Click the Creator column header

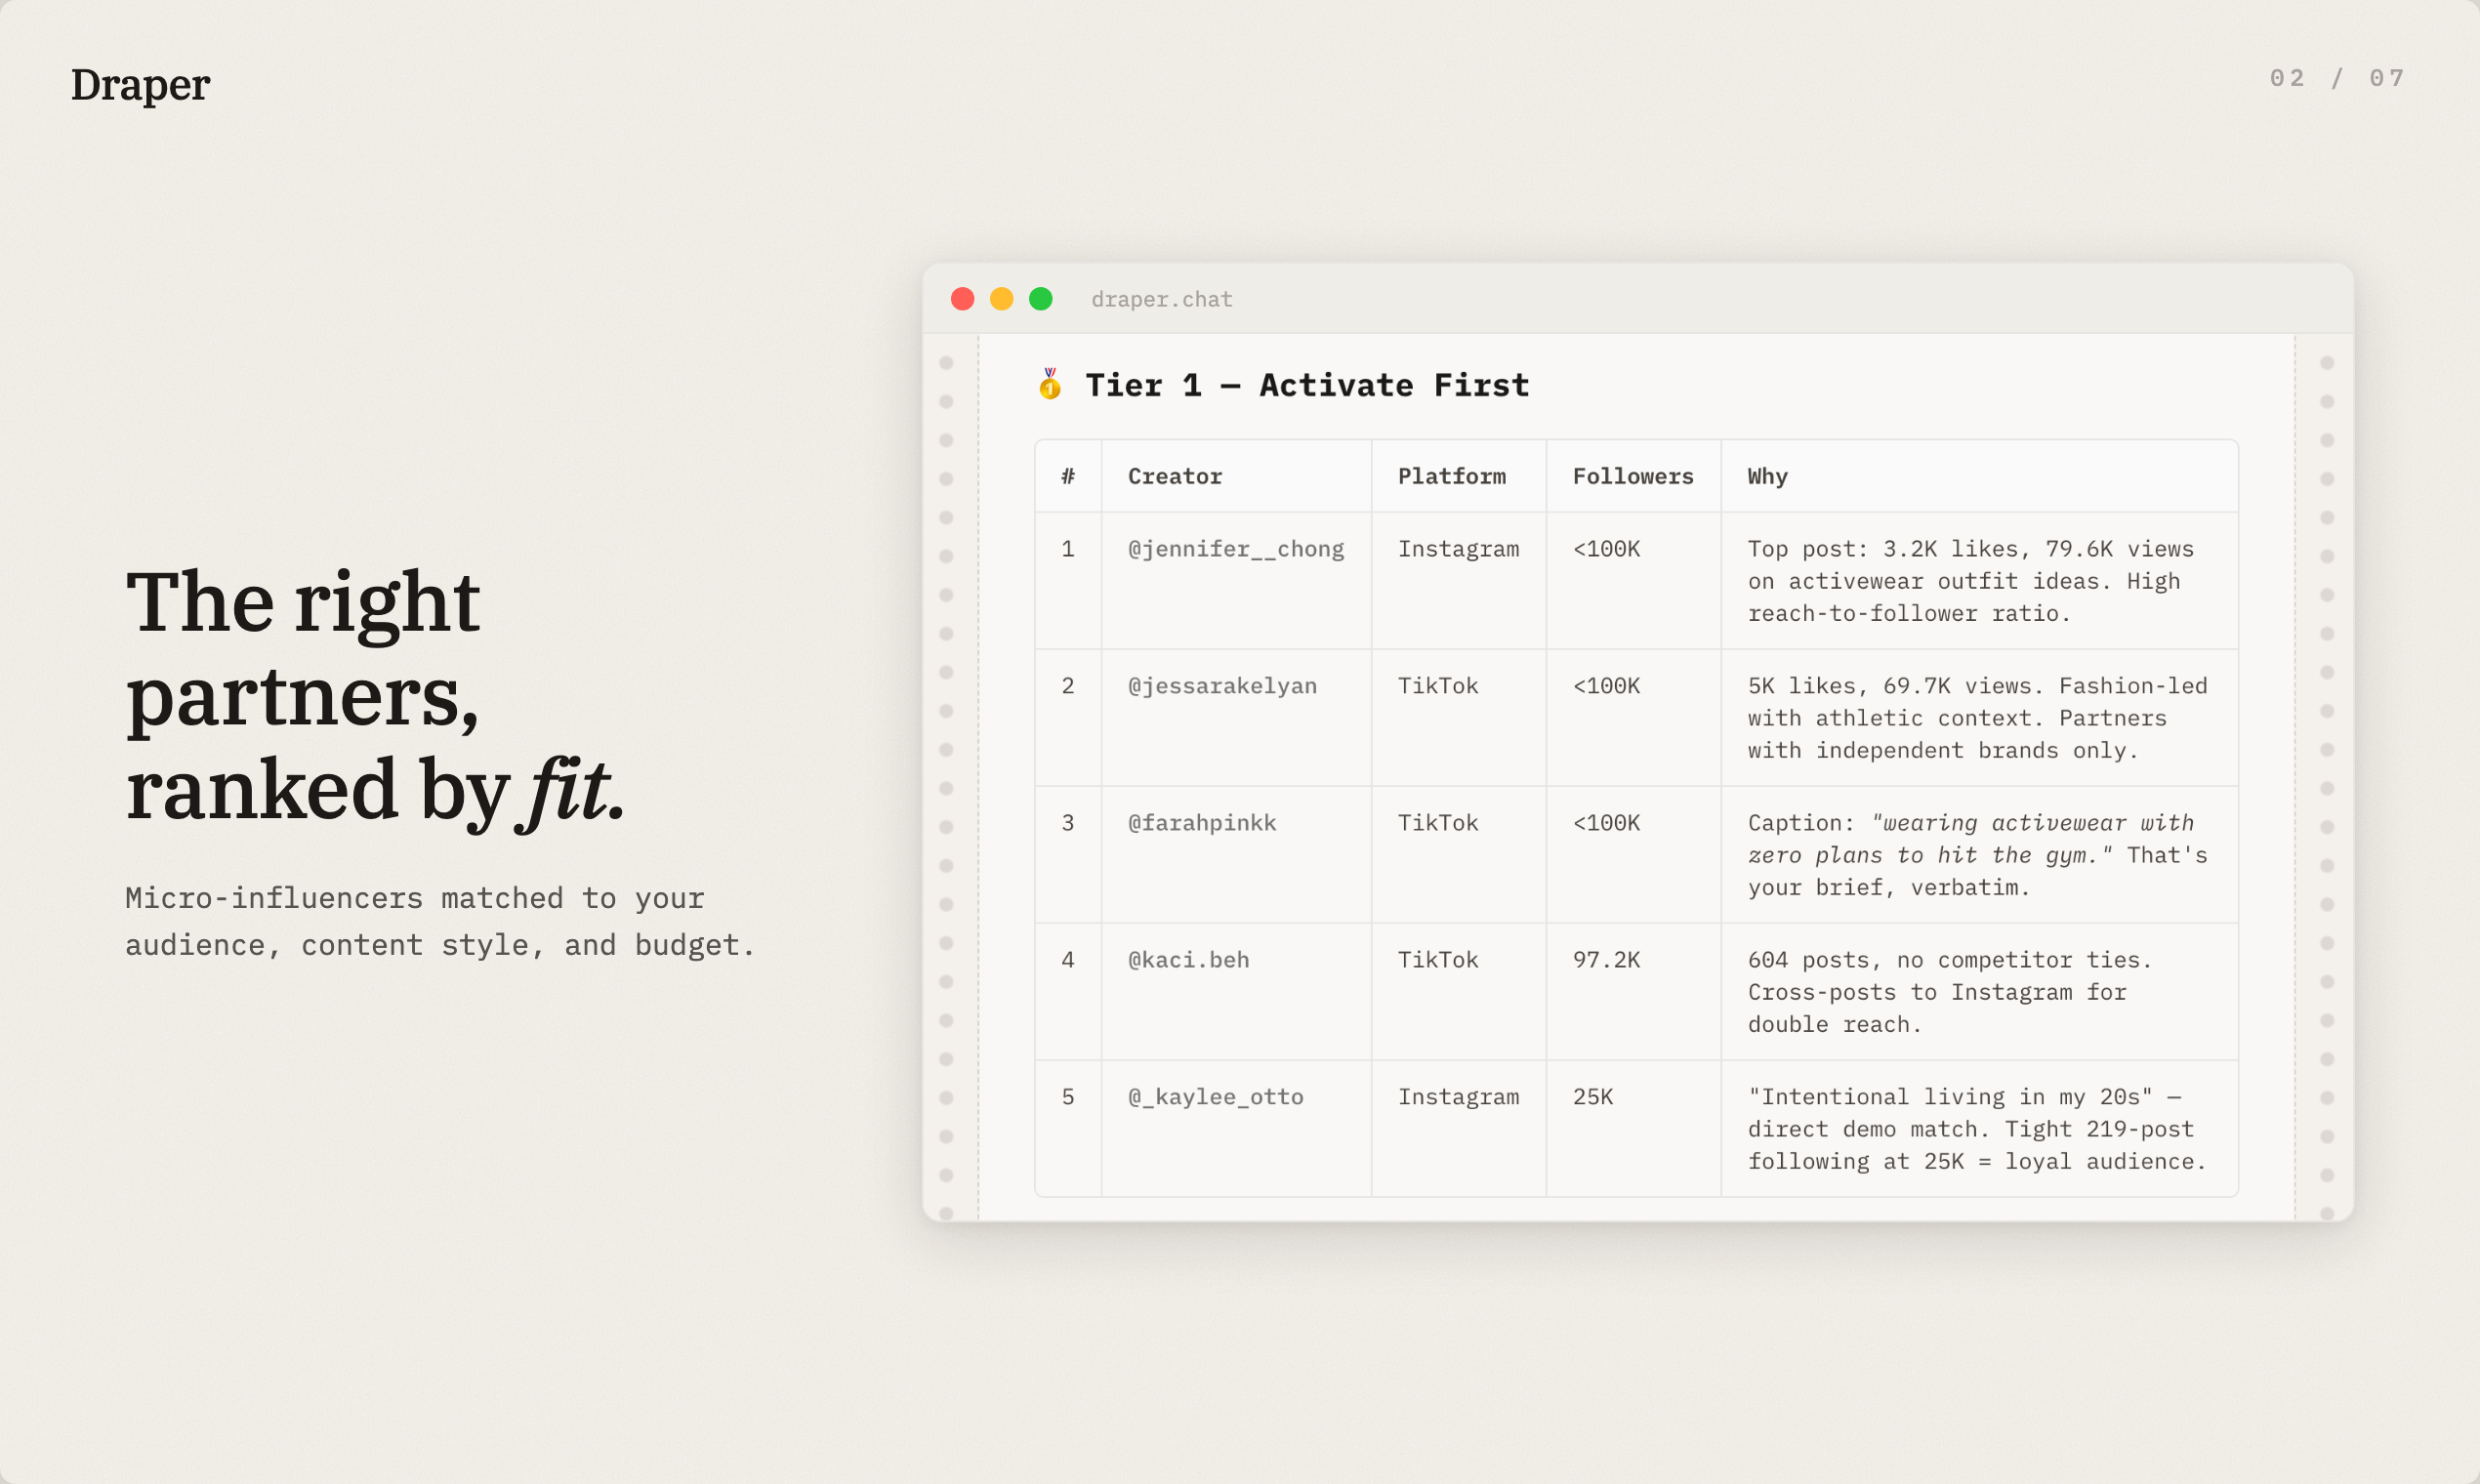tap(1174, 477)
